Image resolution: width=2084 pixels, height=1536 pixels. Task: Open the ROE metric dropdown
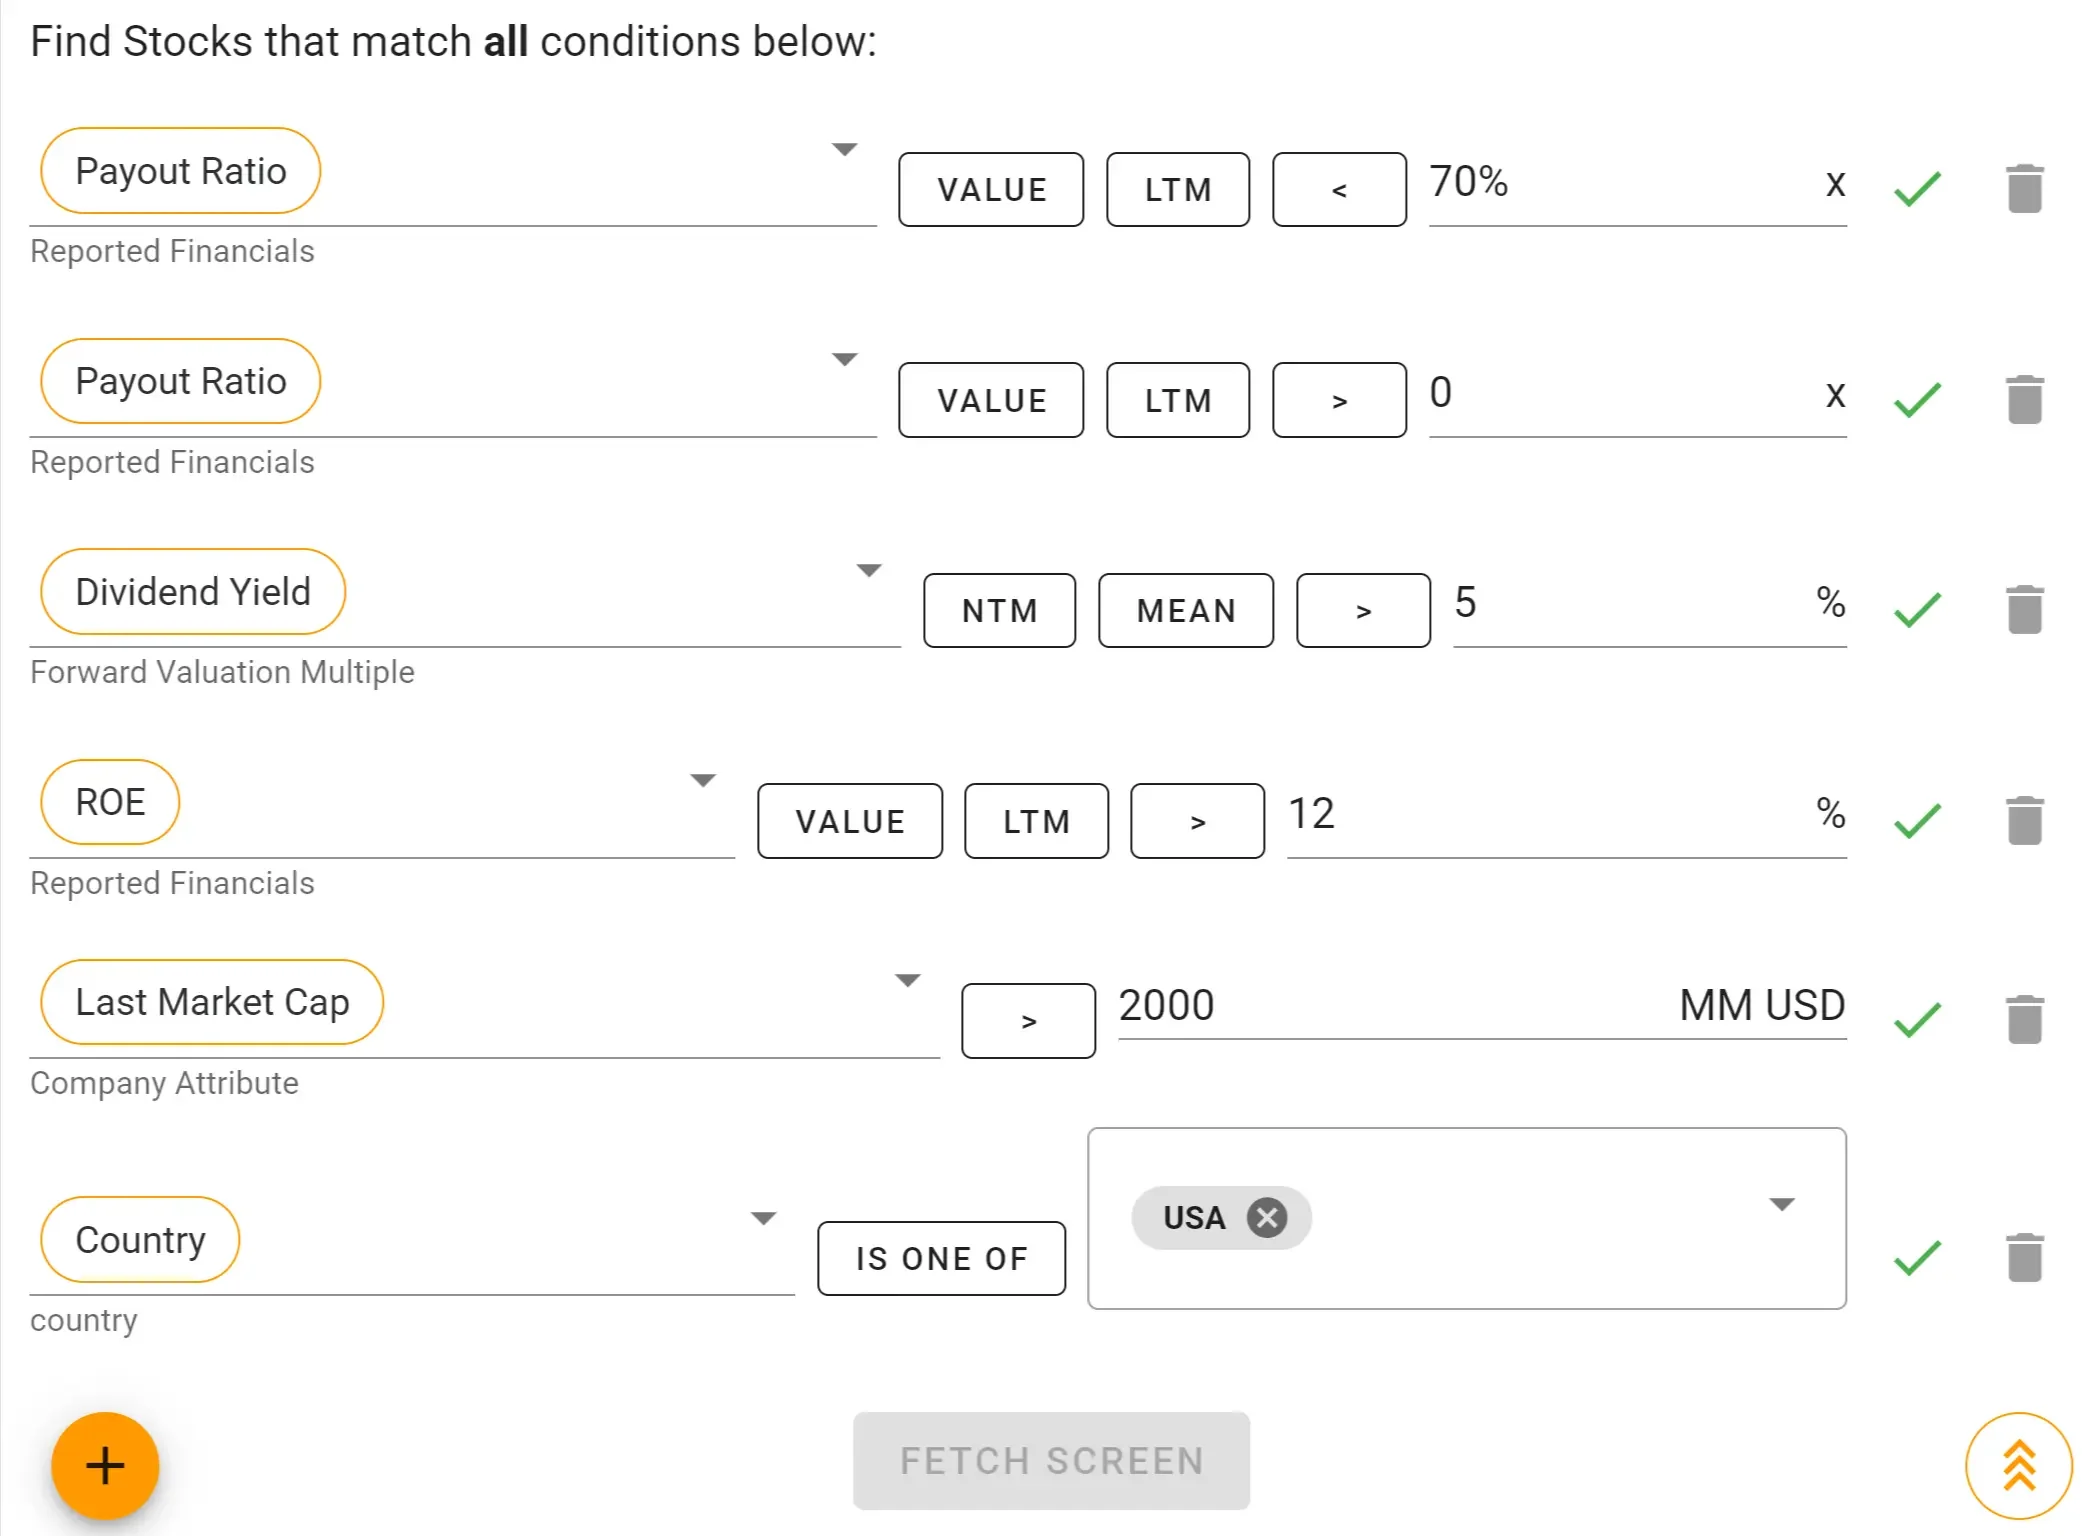tap(703, 780)
